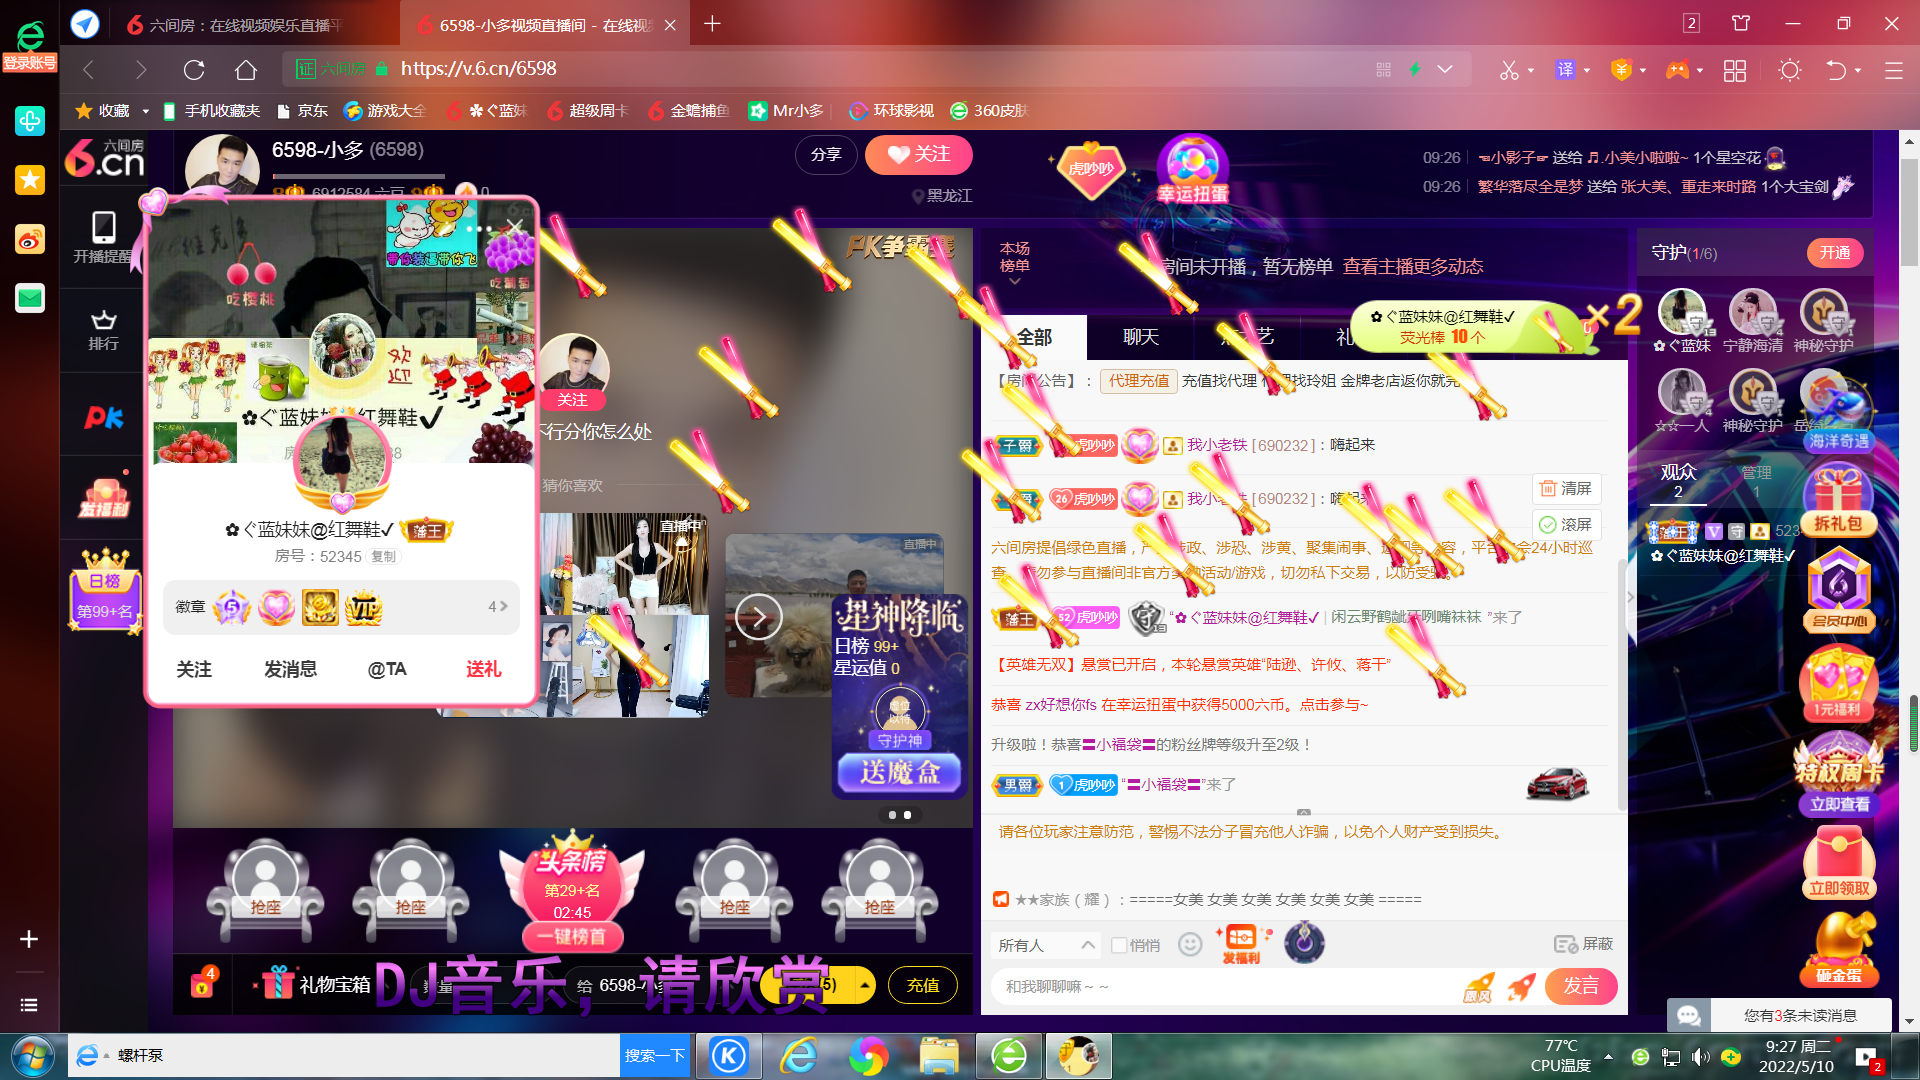Open the browser translate icon
Screen dimensions: 1920x1080
(x=1565, y=70)
